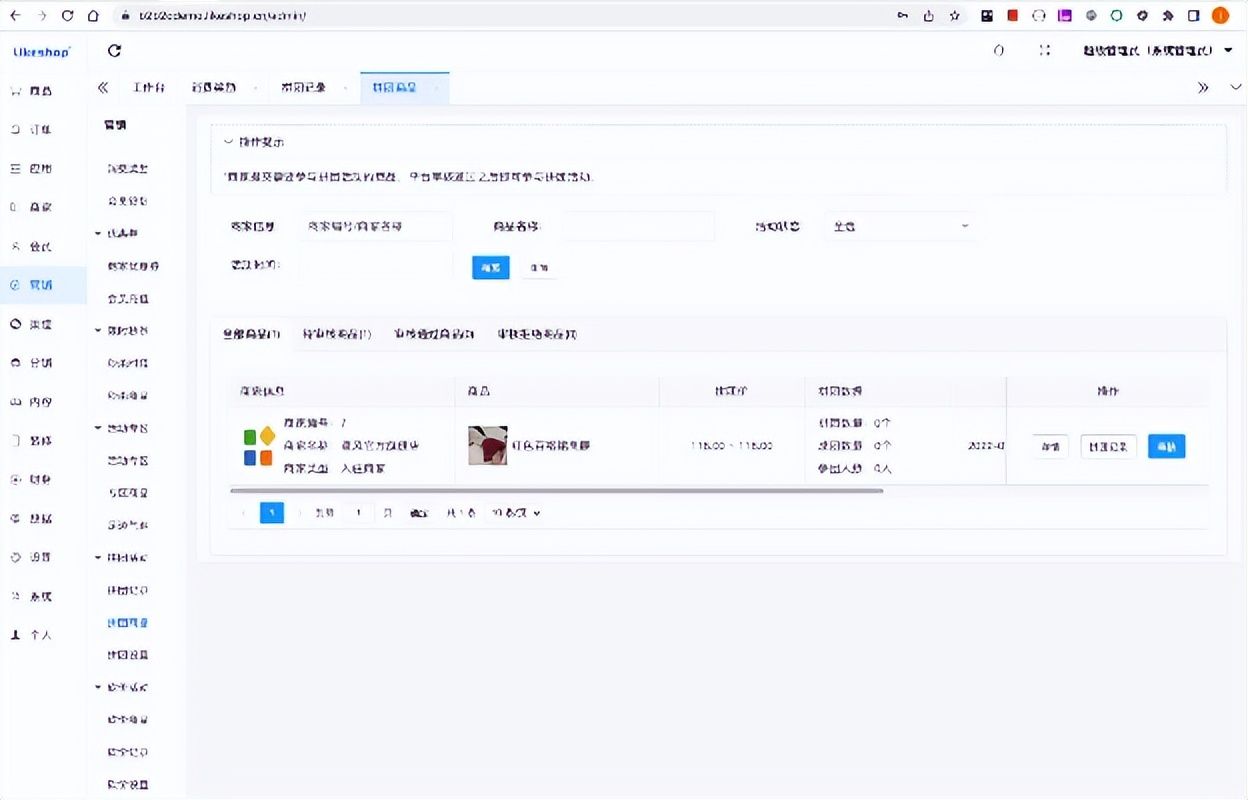The height and width of the screenshot is (800, 1248).
Task: Click the goods name input field
Action: point(639,226)
